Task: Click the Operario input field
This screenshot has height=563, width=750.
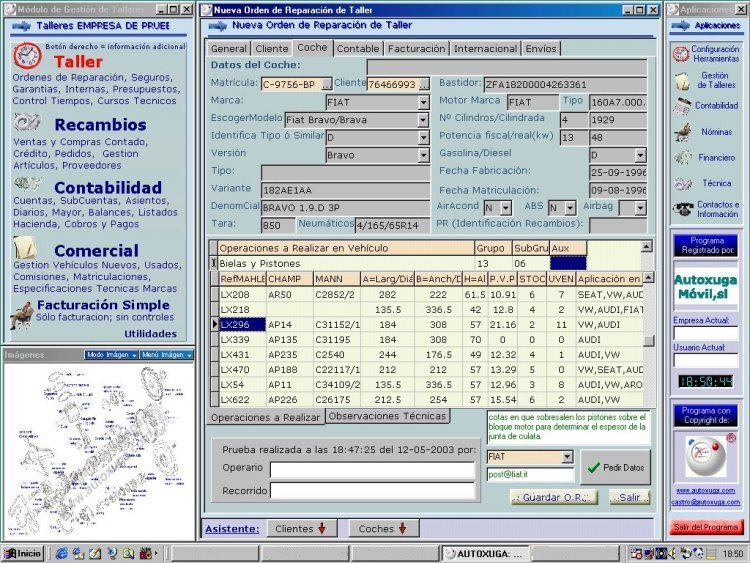Action: pyautogui.click(x=373, y=470)
